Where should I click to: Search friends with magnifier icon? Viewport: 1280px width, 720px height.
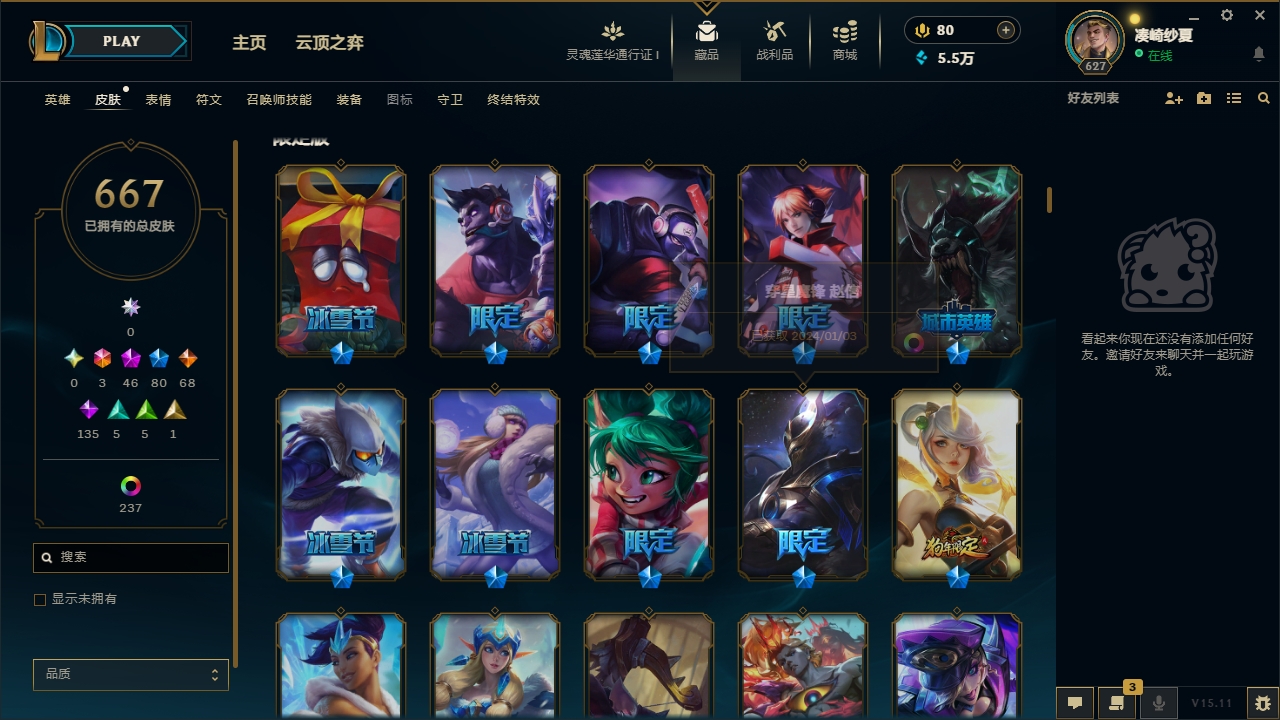point(1264,99)
